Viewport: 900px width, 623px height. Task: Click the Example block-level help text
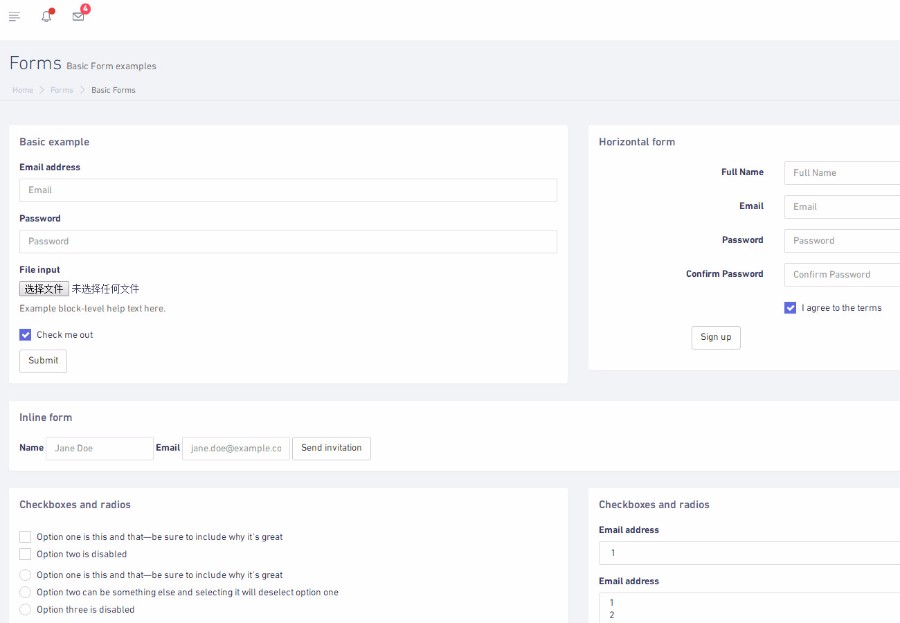92,309
